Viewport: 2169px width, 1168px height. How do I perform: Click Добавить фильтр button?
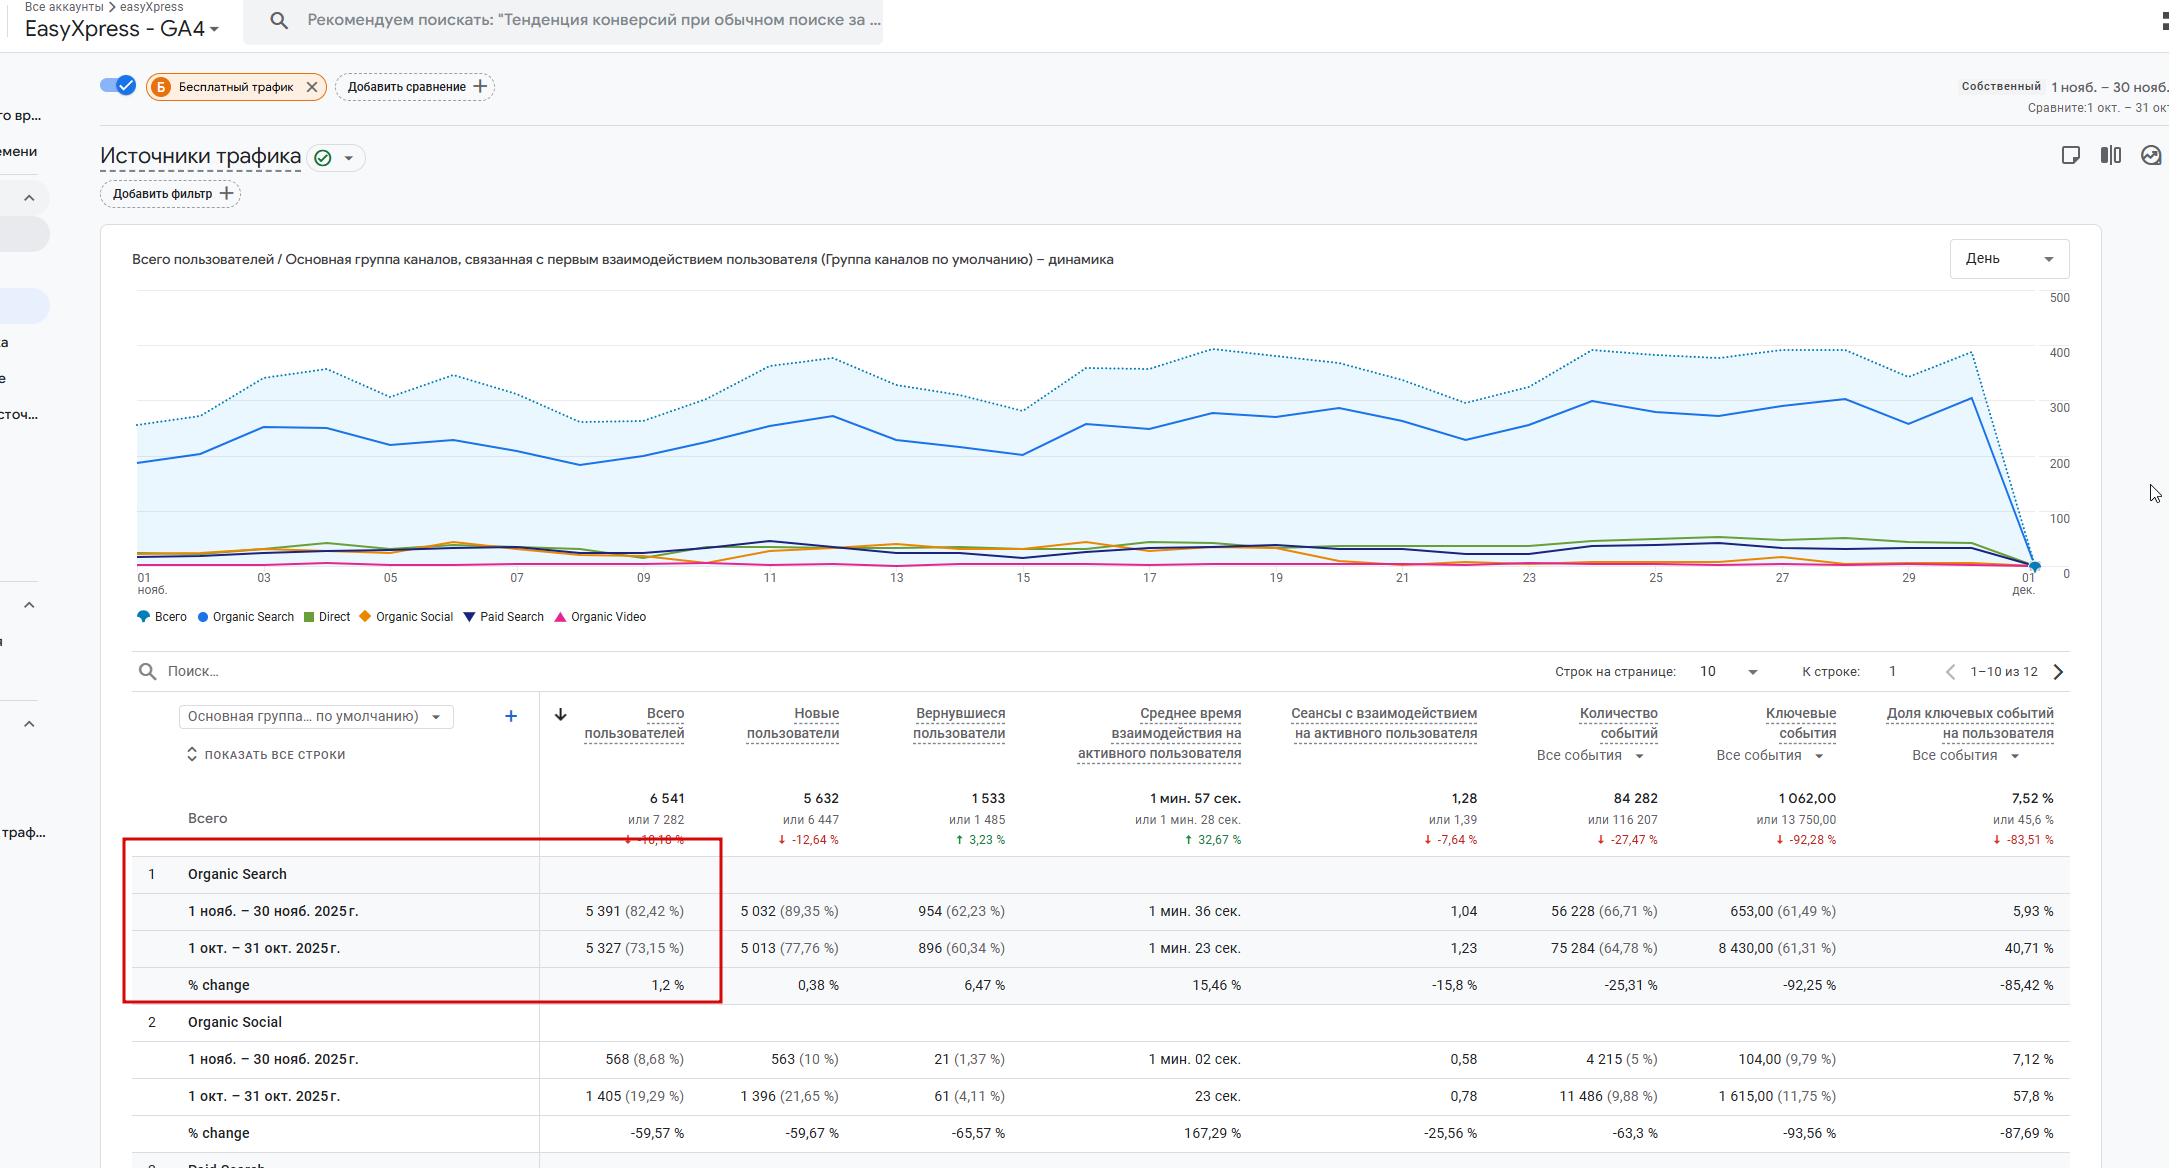tap(171, 194)
